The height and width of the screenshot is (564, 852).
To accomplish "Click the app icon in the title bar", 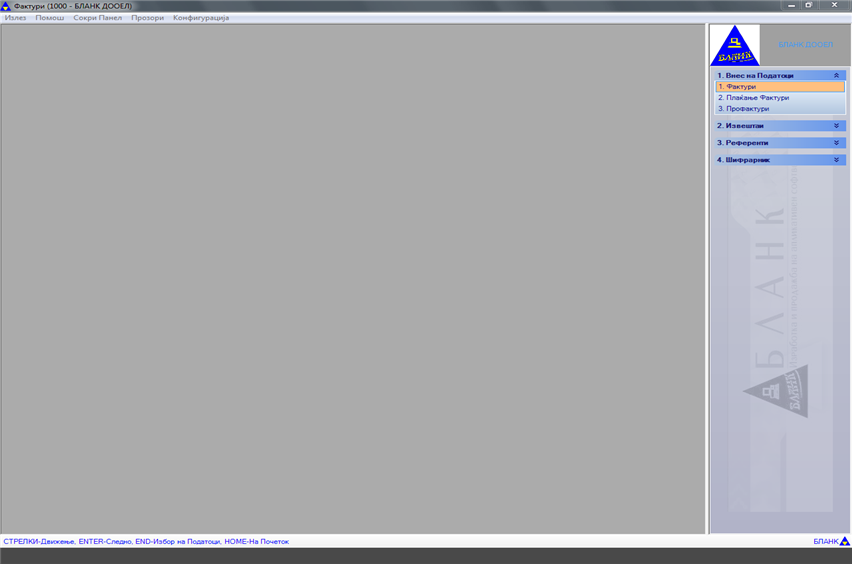I will click(6, 6).
